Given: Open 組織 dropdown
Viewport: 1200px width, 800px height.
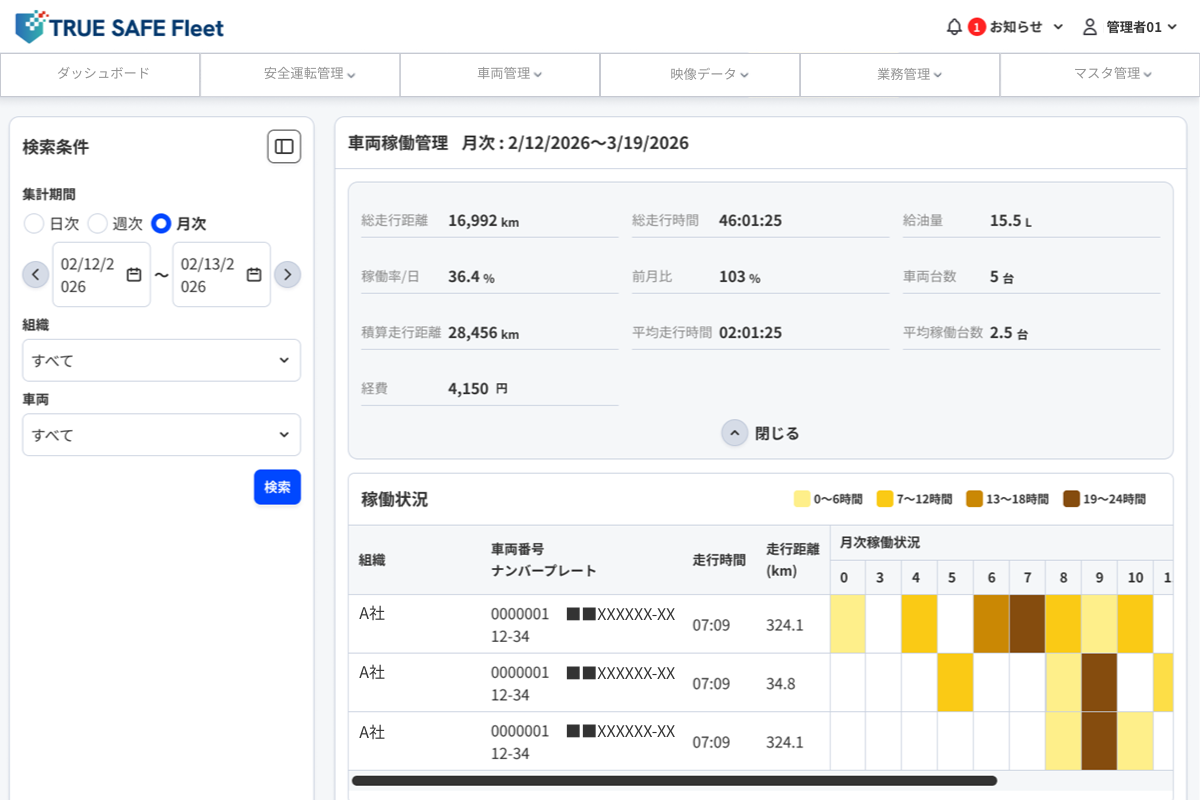Looking at the screenshot, I should point(161,360).
